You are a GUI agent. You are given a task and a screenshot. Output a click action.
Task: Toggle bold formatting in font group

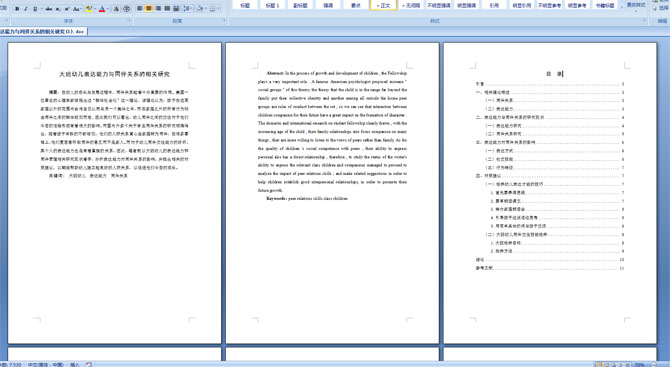pos(17,9)
